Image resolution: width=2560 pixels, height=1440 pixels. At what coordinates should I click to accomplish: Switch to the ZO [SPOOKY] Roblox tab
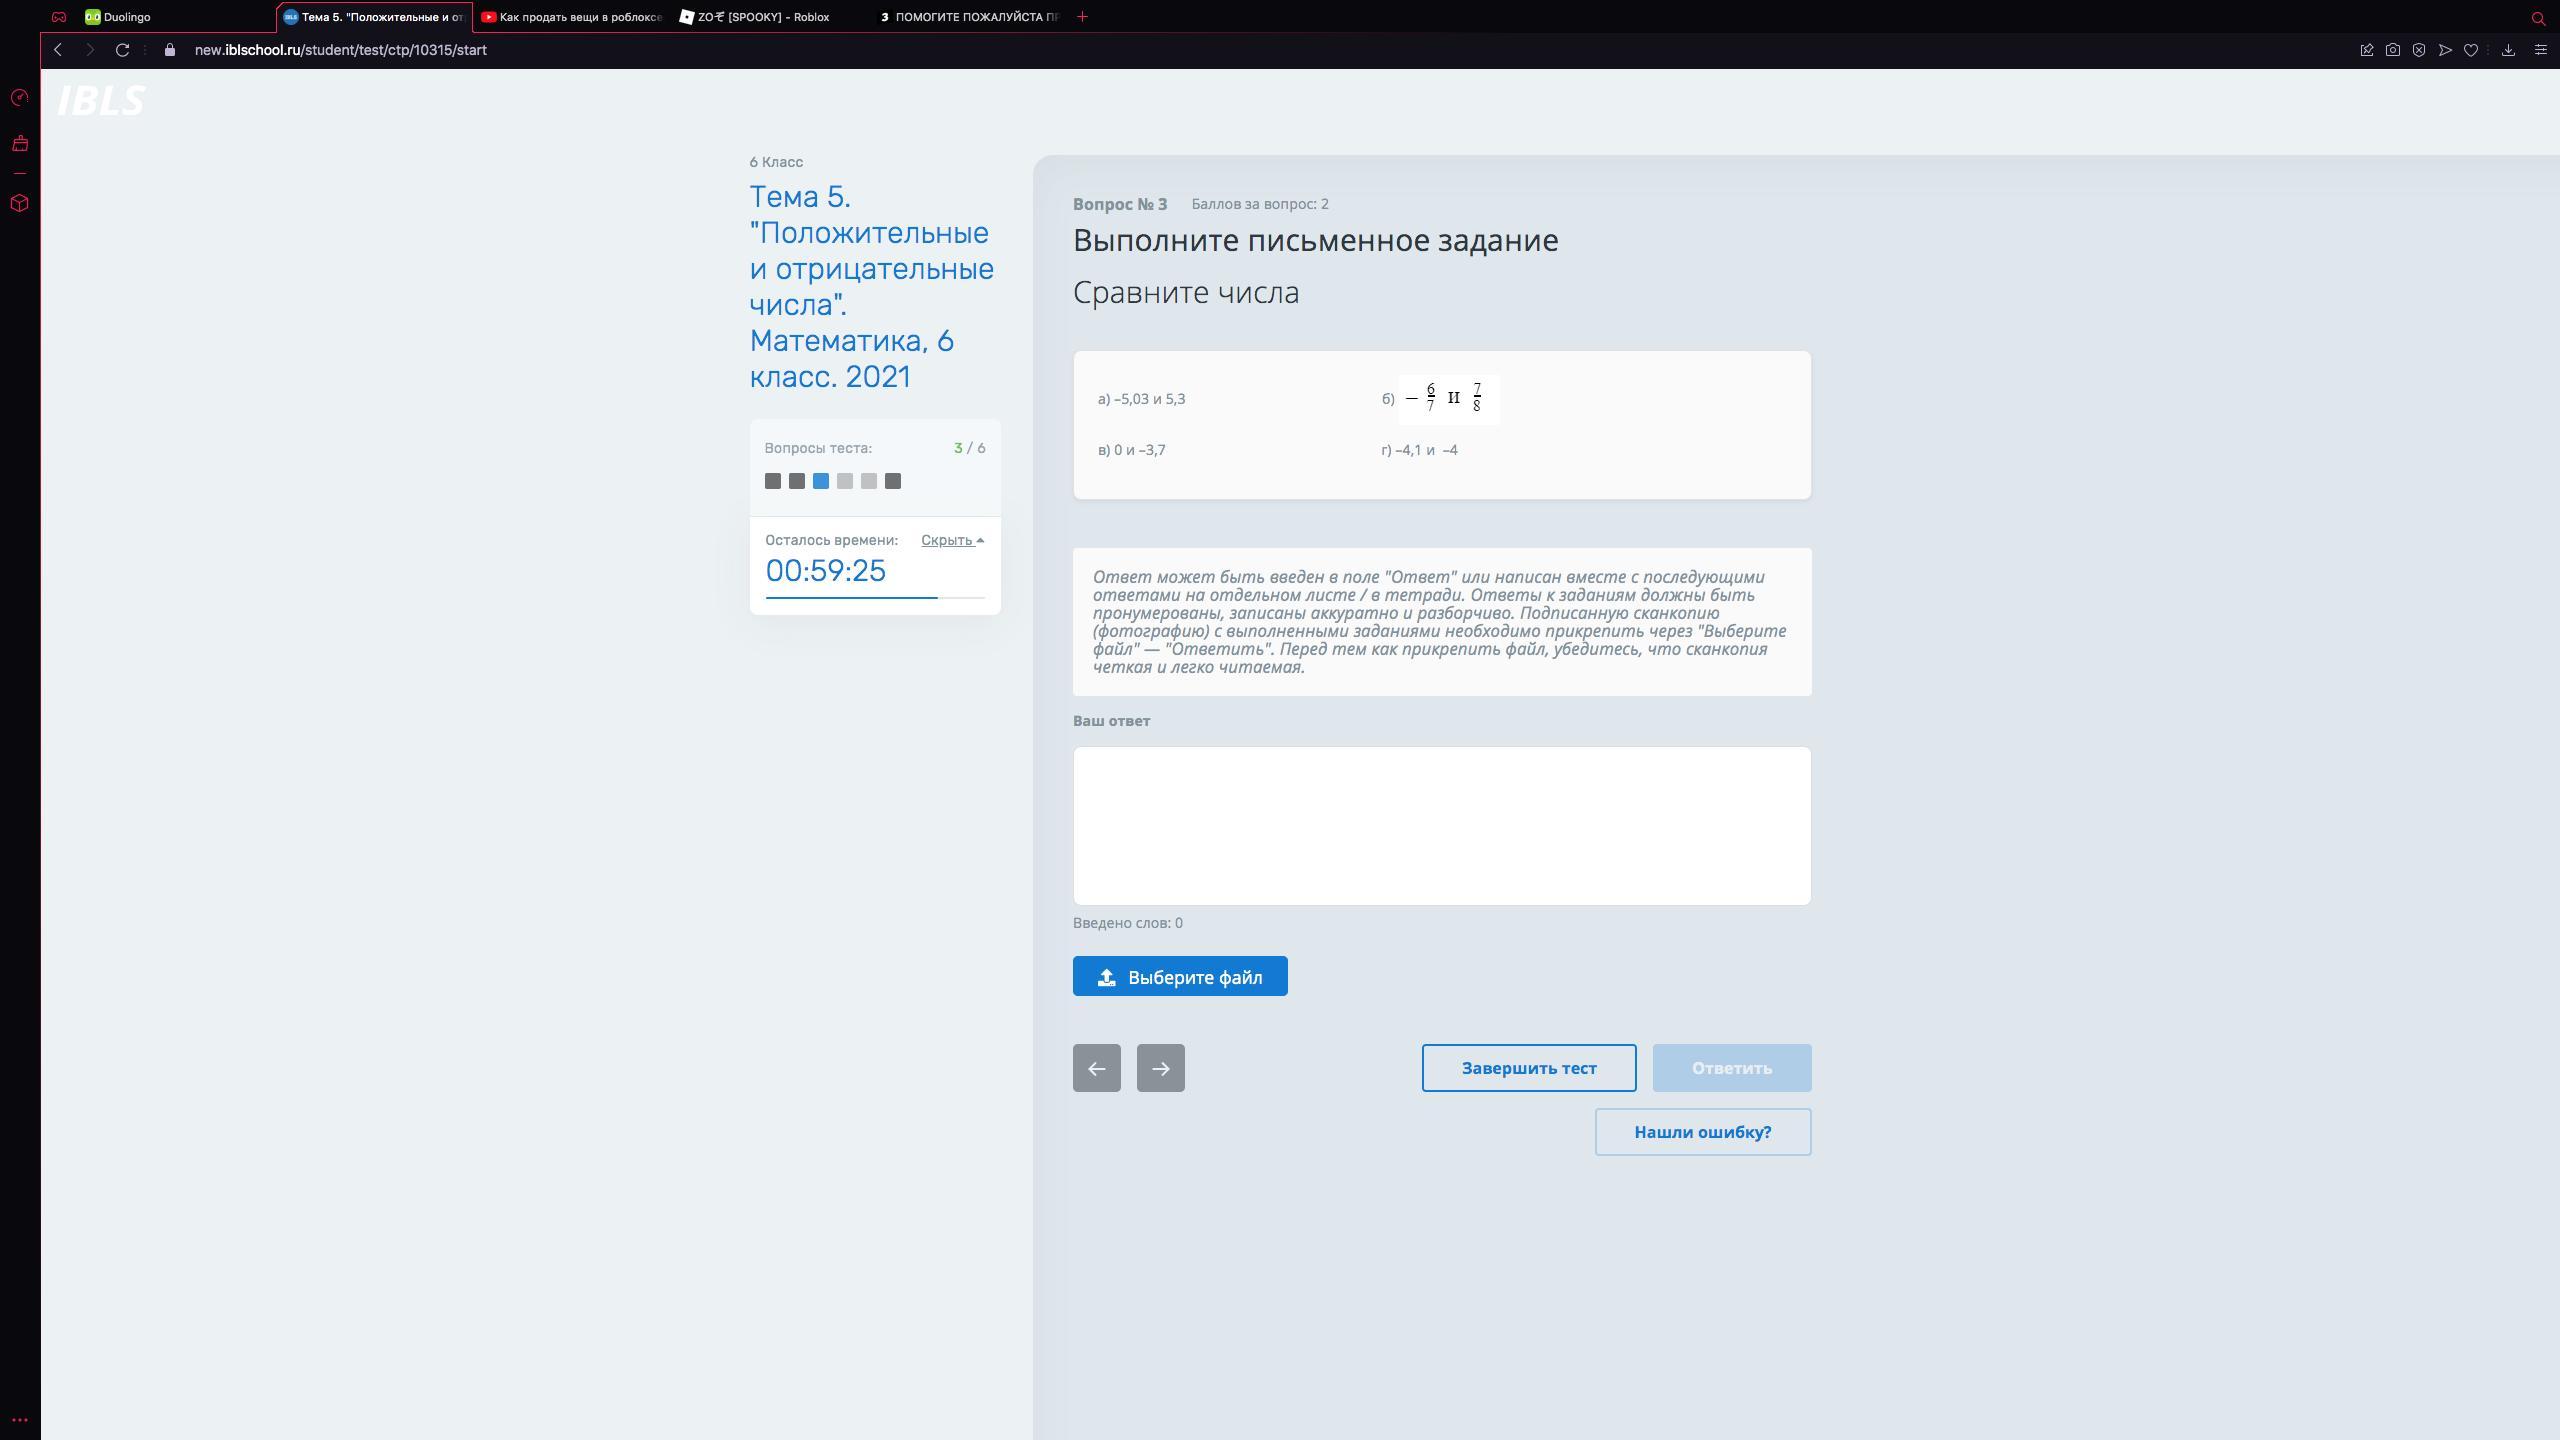pos(763,17)
